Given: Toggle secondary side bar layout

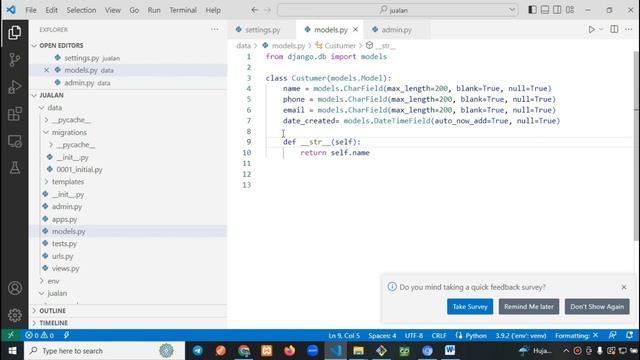Looking at the screenshot, I should (x=557, y=10).
